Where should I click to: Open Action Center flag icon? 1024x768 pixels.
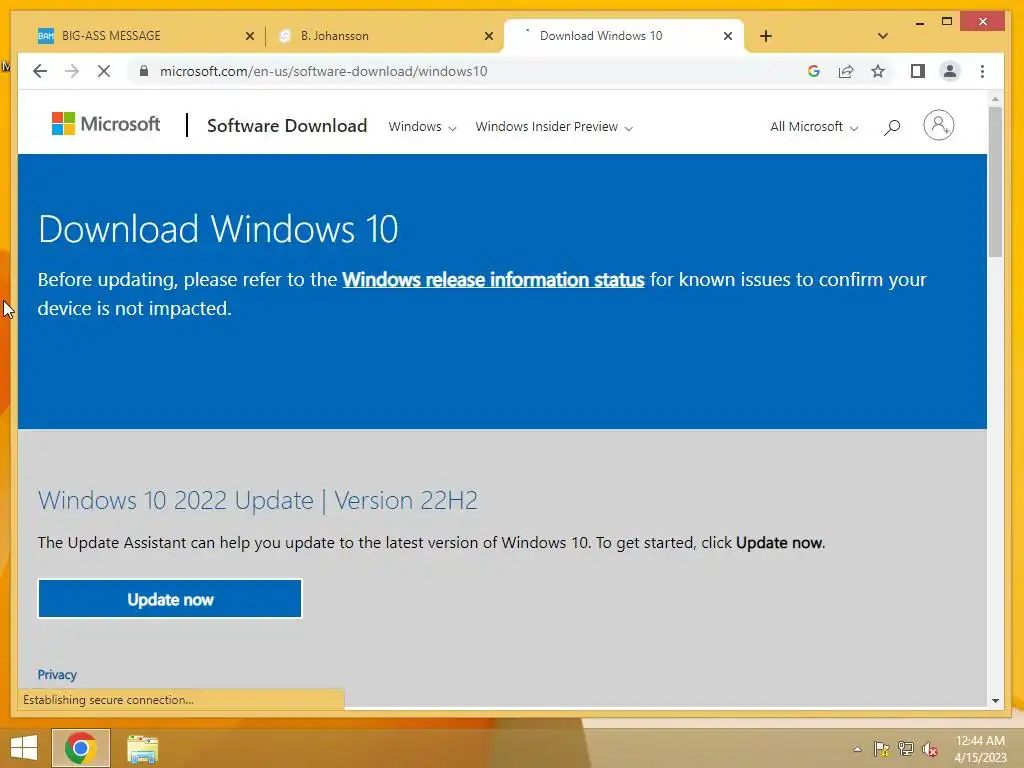coord(882,749)
